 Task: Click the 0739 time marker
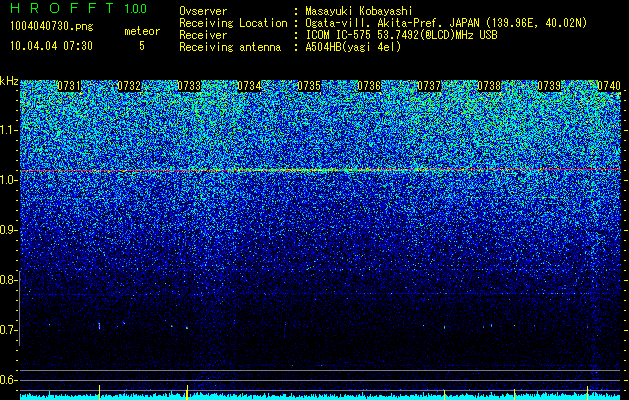coord(549,86)
